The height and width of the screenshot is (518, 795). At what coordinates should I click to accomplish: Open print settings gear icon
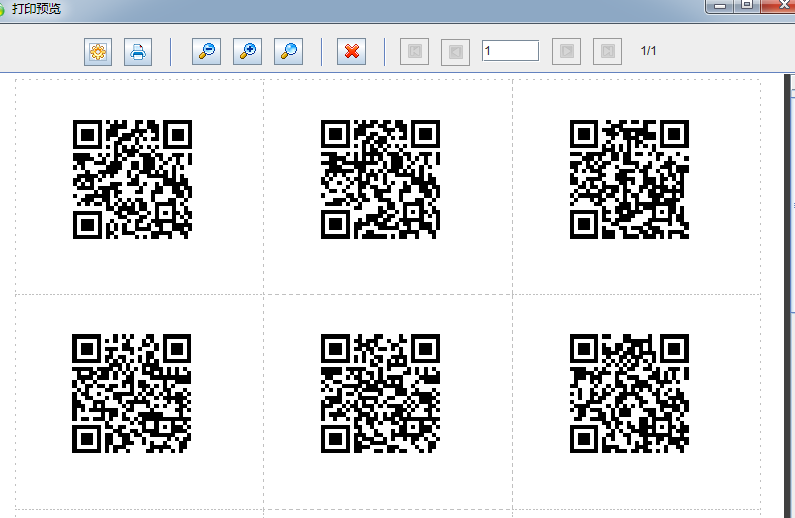click(x=98, y=52)
